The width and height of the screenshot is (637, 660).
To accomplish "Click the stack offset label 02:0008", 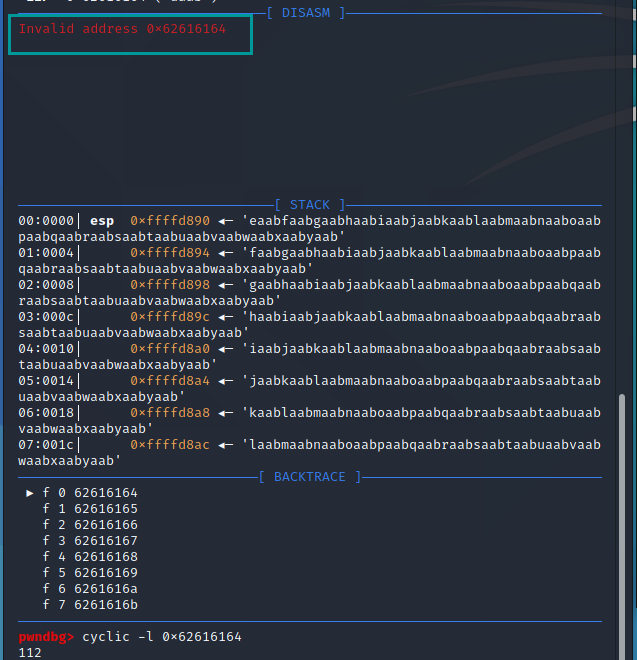I will (46, 285).
